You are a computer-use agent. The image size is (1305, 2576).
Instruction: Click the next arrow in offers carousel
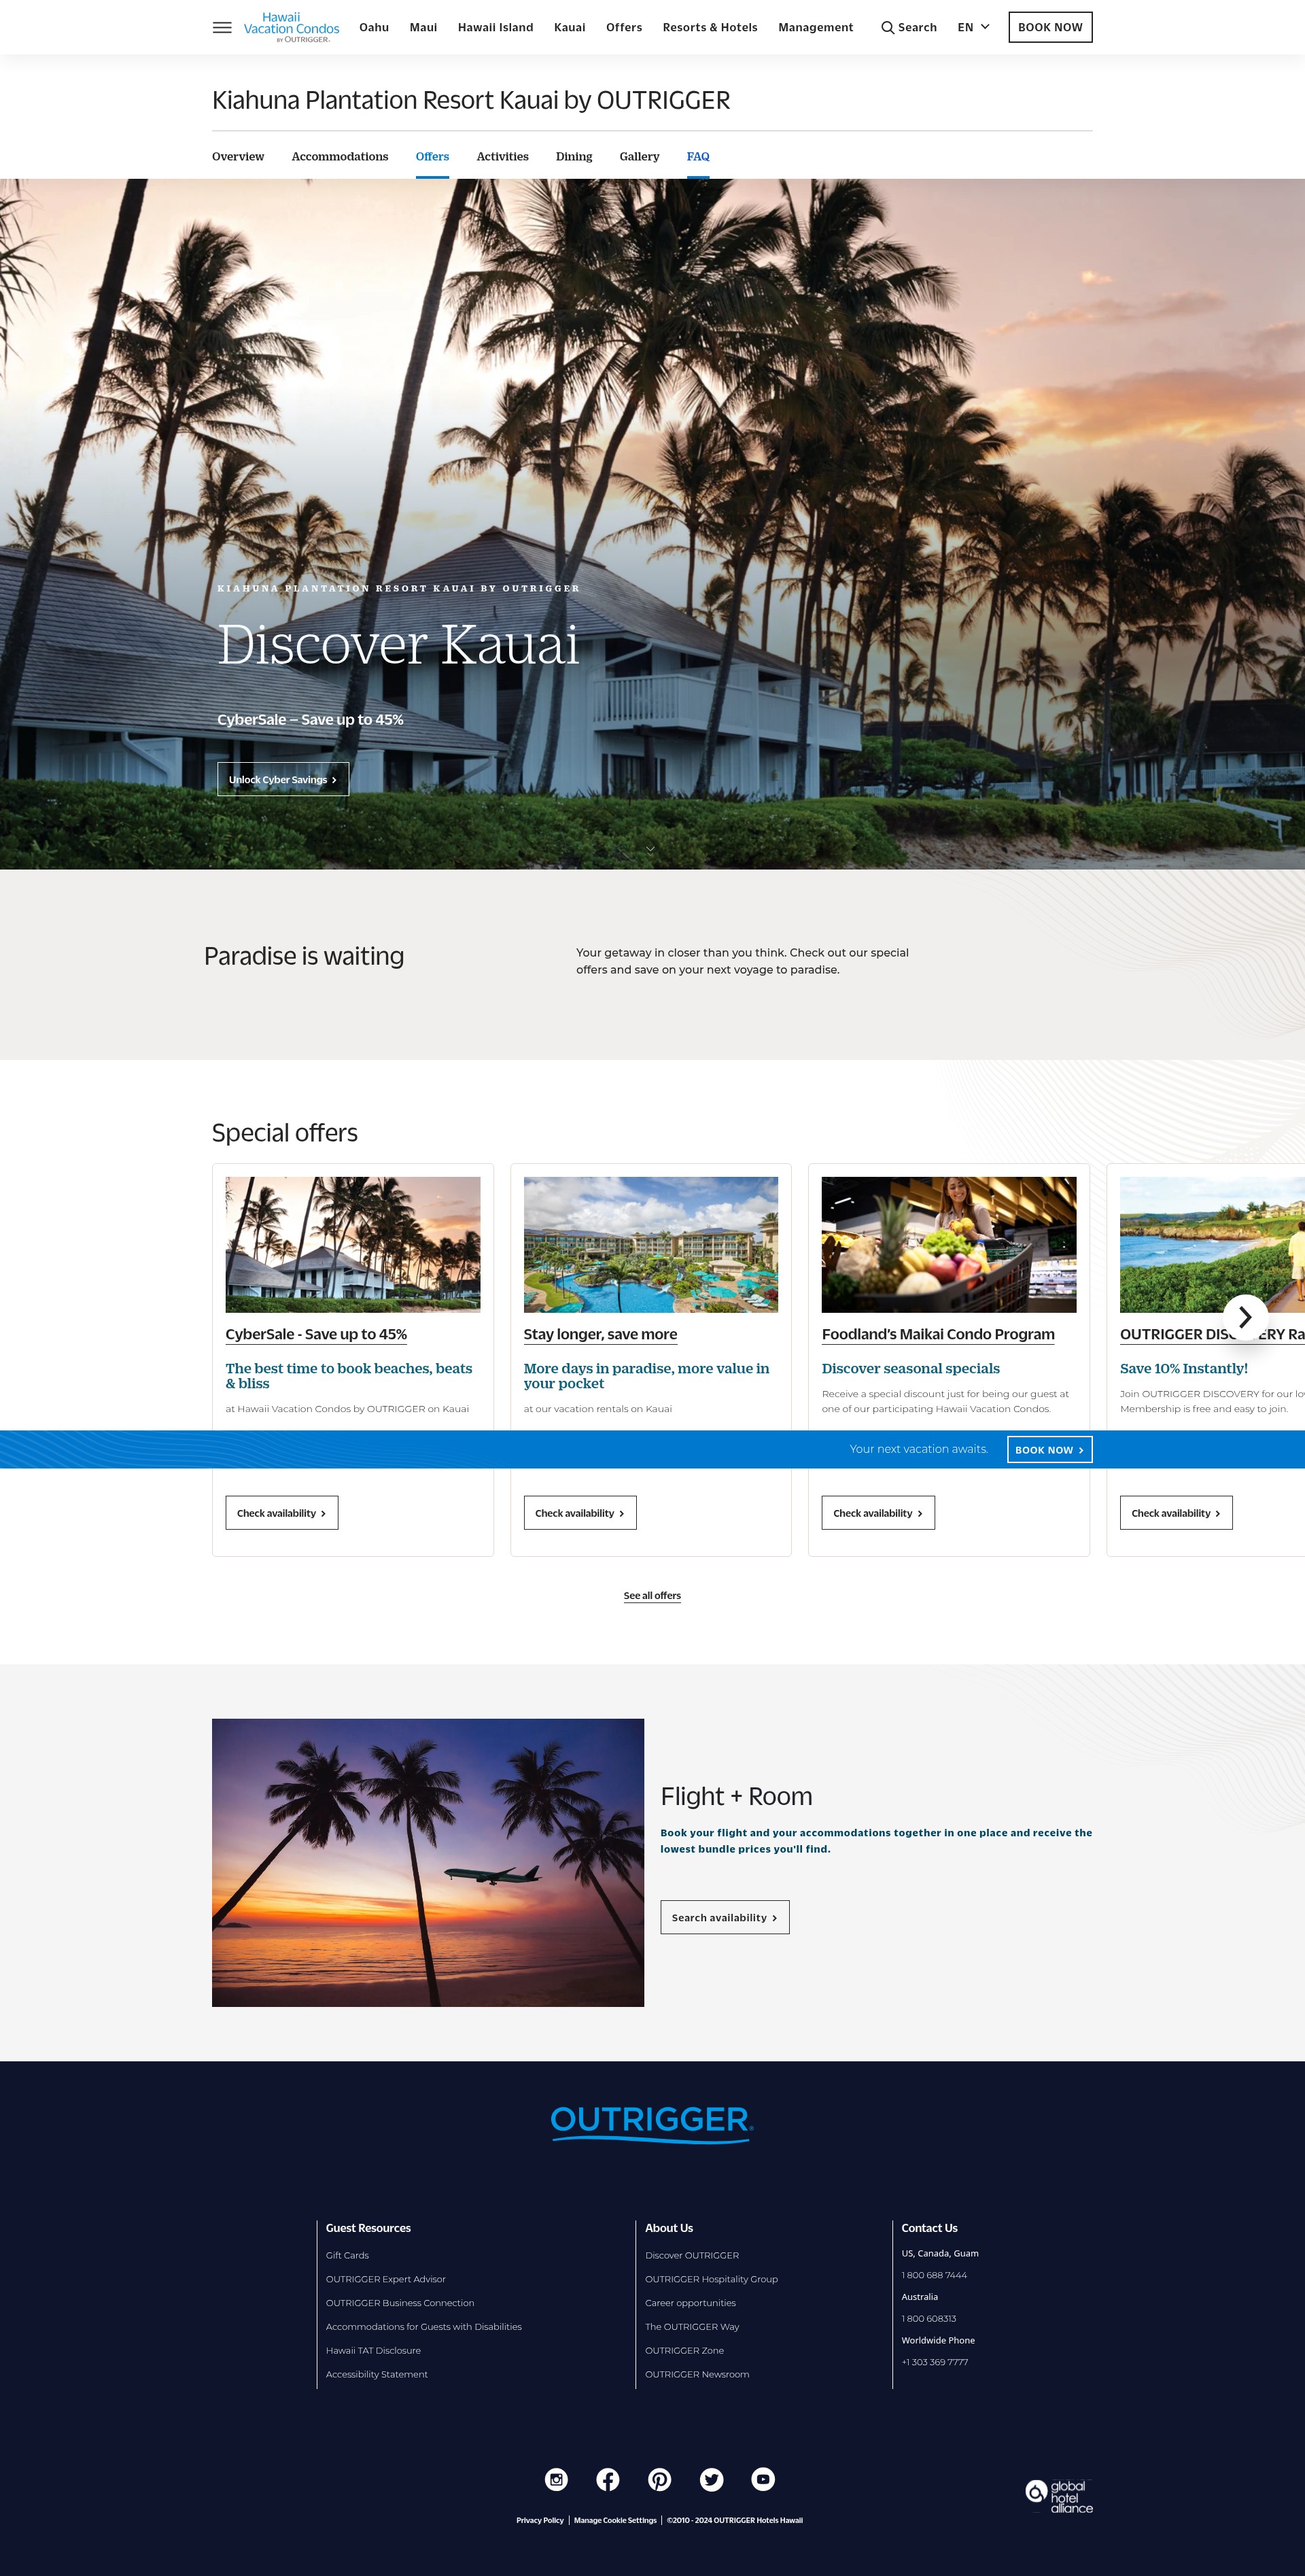1245,1317
